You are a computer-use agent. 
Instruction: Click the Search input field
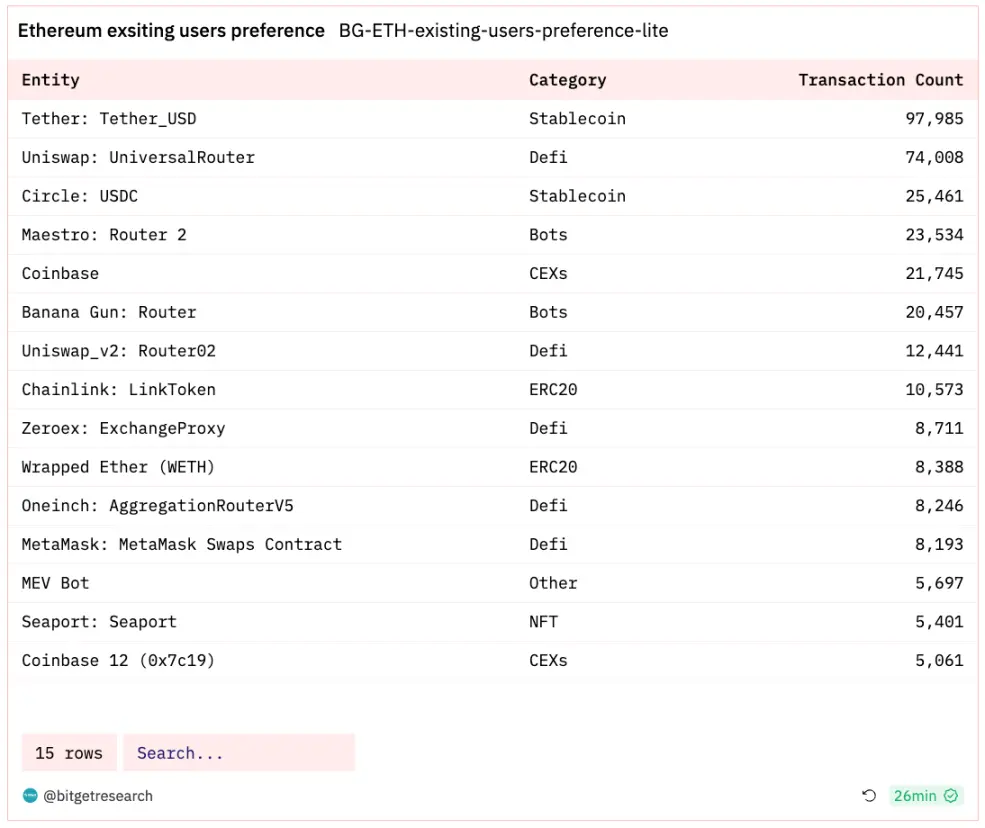239,753
